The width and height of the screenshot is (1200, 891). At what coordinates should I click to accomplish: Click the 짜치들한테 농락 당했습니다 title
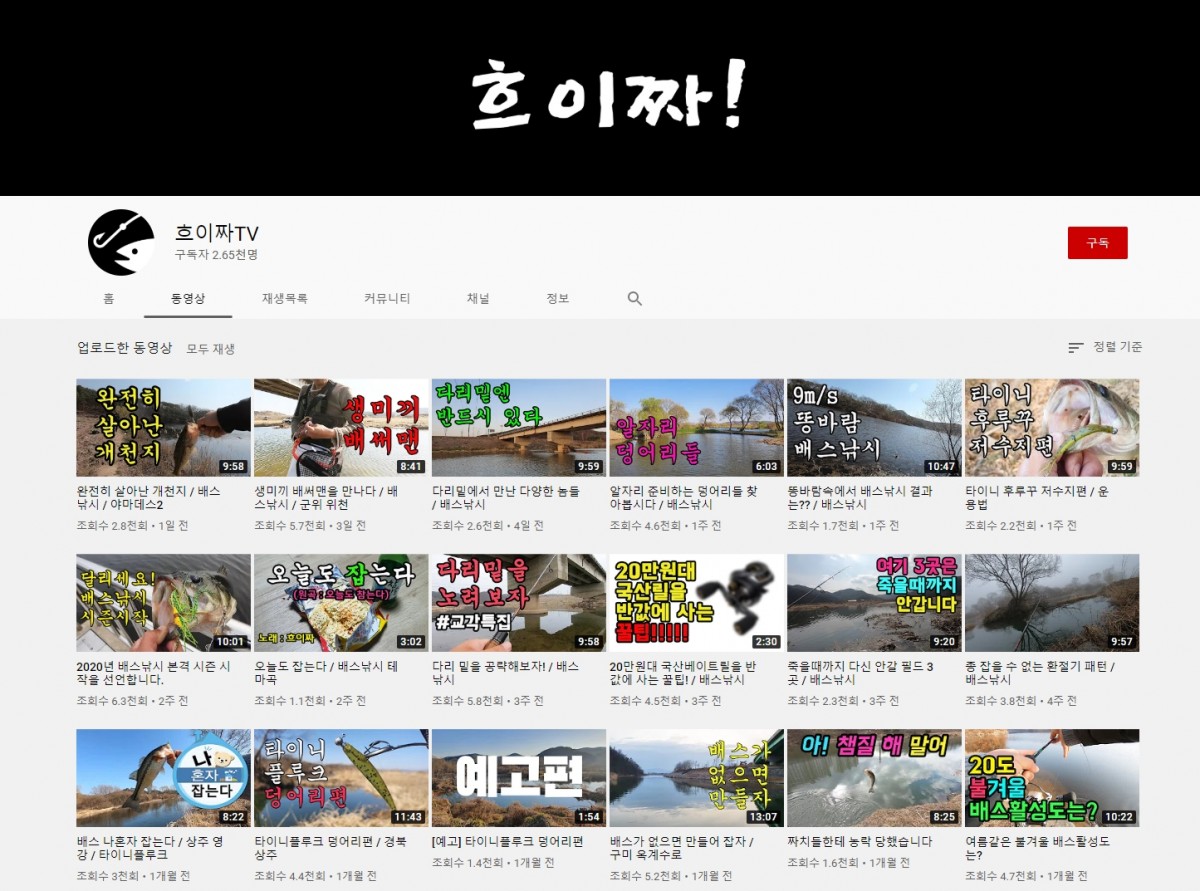click(860, 842)
